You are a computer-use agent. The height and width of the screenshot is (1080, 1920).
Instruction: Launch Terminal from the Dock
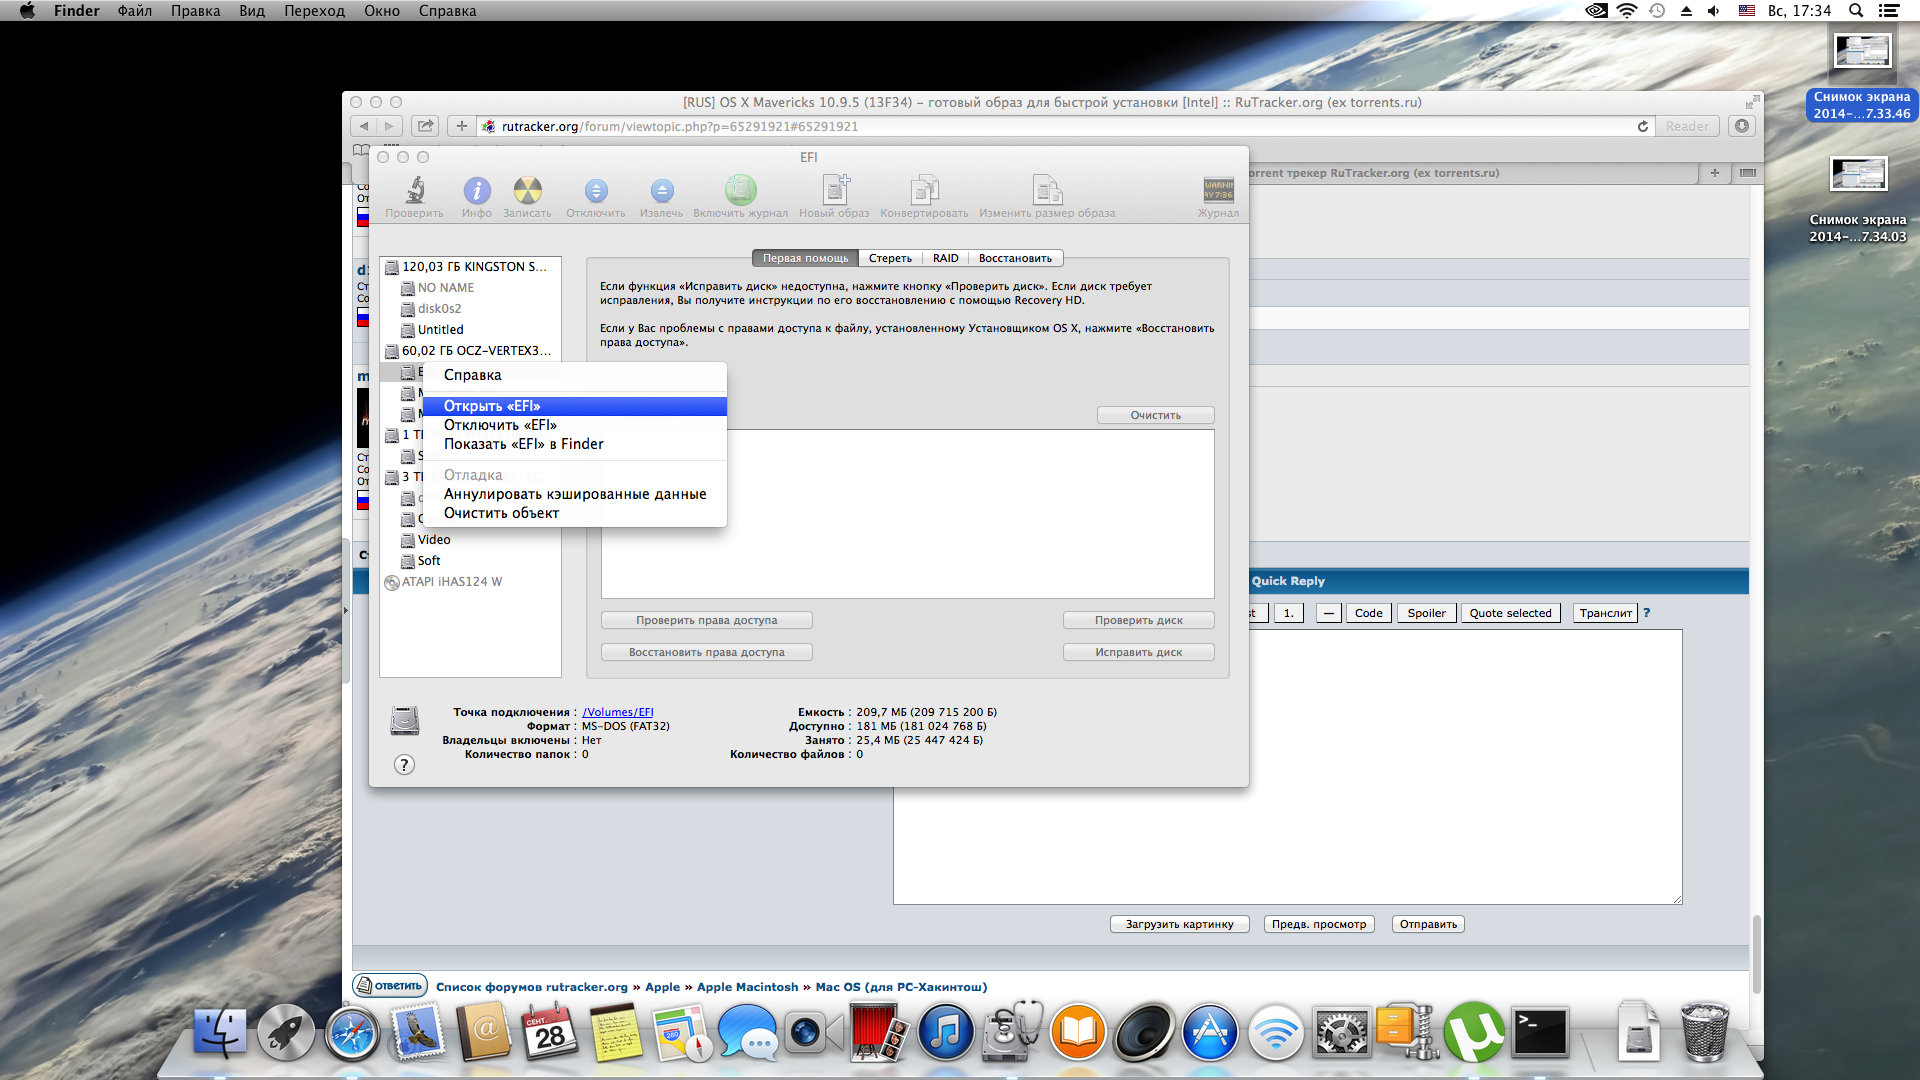pos(1540,1032)
